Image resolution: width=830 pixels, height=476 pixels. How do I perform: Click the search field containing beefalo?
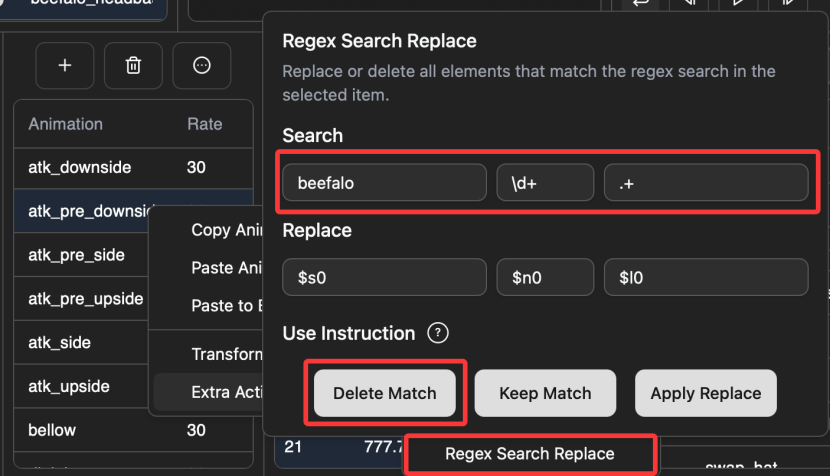[x=384, y=183]
